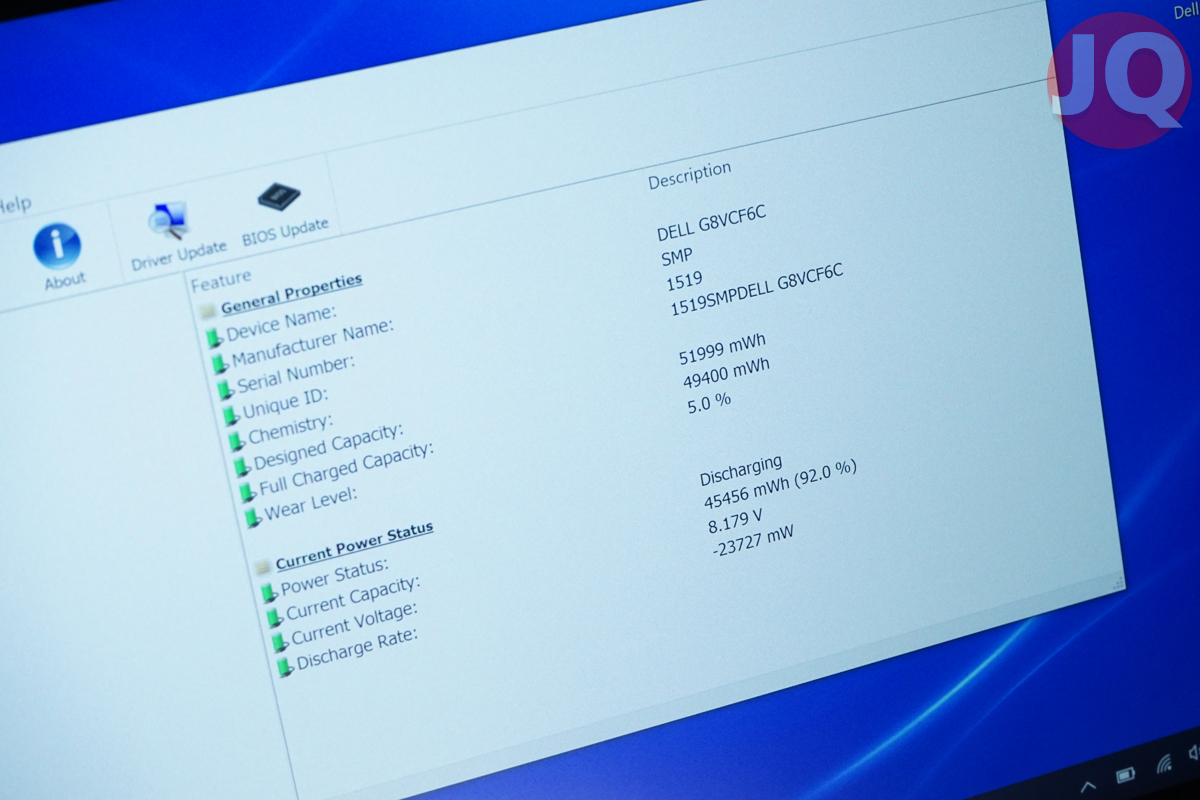
Task: Click the battery icon beside Manufacturer Name
Action: pos(219,364)
